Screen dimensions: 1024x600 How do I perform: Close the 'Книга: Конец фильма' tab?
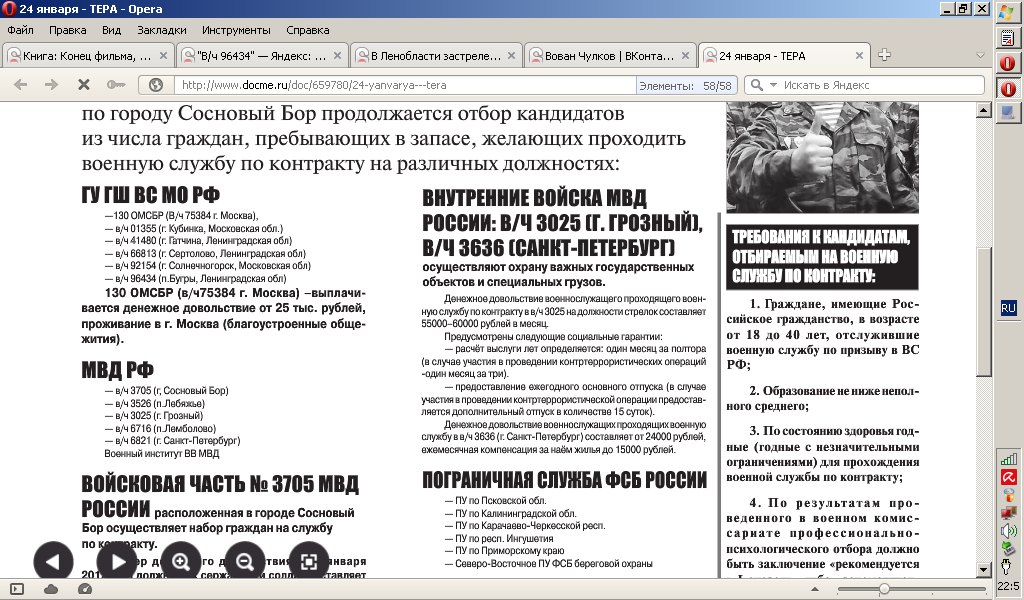pyautogui.click(x=163, y=56)
